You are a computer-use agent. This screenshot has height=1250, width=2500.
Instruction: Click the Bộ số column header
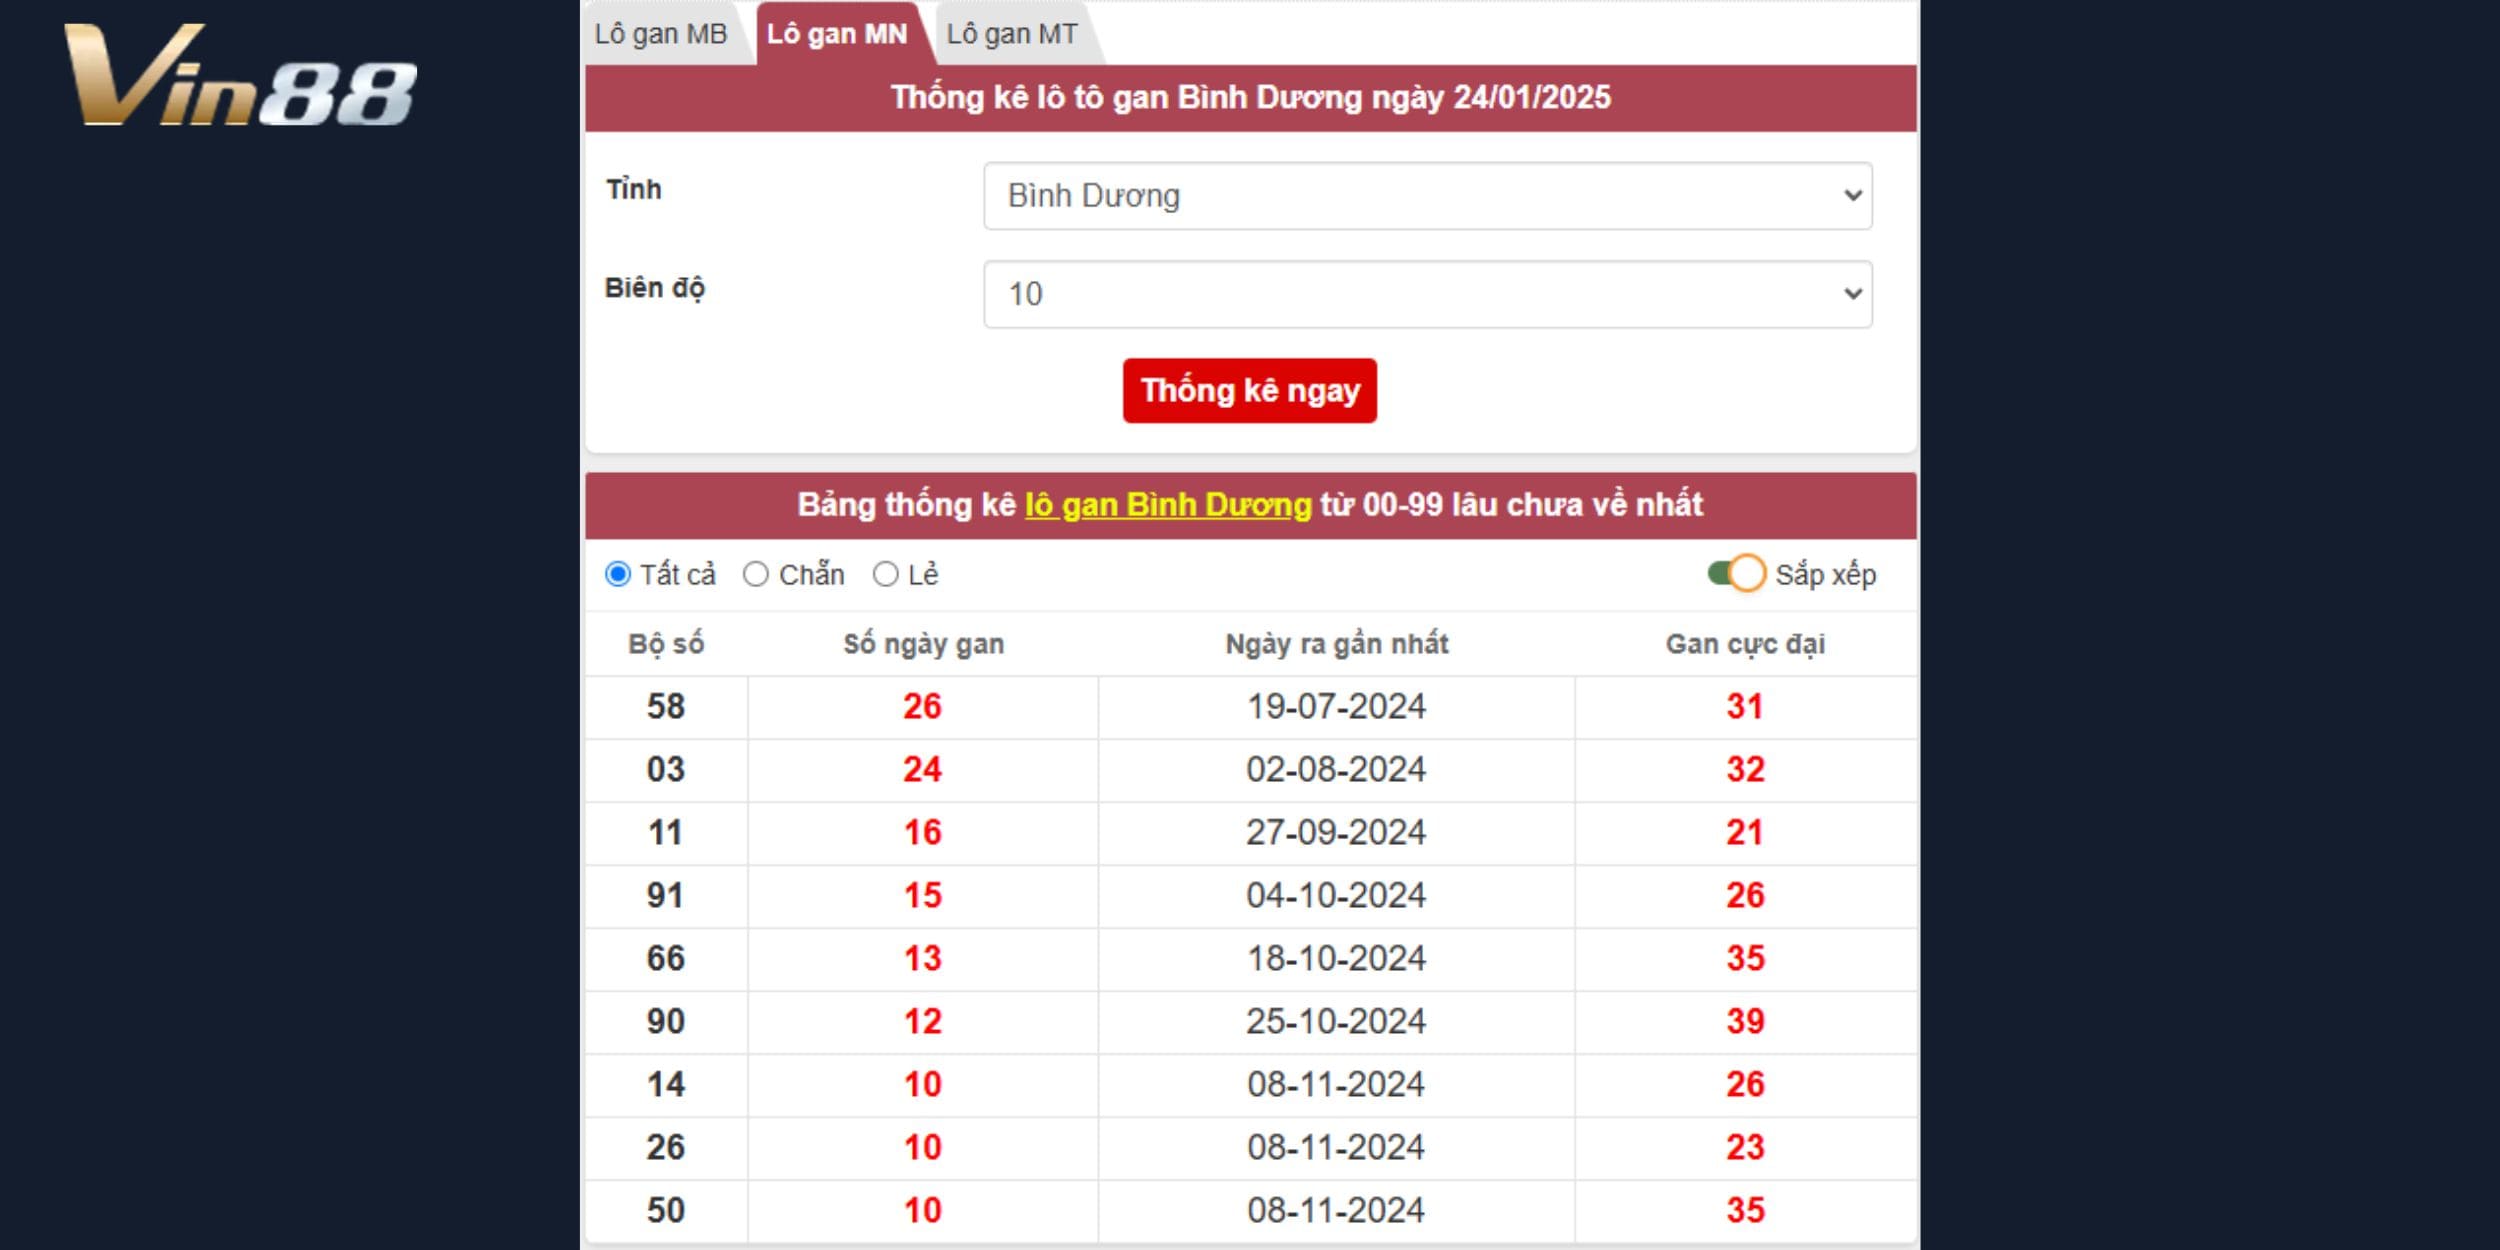click(666, 644)
